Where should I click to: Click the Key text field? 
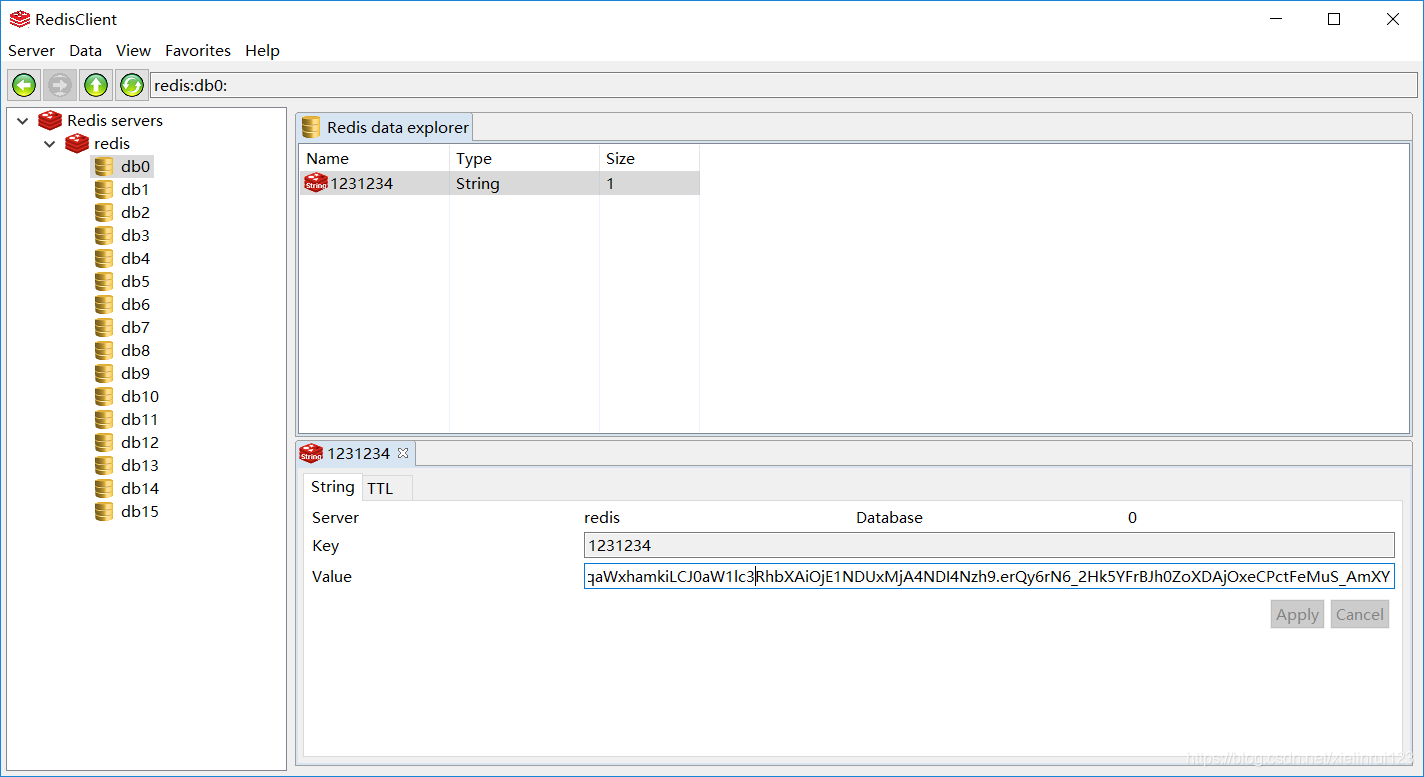tap(989, 545)
